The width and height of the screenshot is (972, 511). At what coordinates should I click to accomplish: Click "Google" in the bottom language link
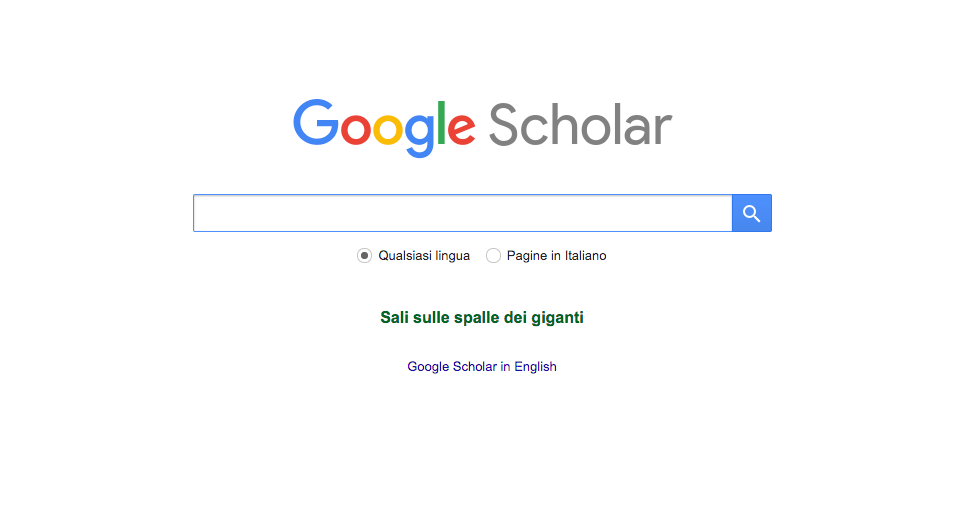pos(428,367)
